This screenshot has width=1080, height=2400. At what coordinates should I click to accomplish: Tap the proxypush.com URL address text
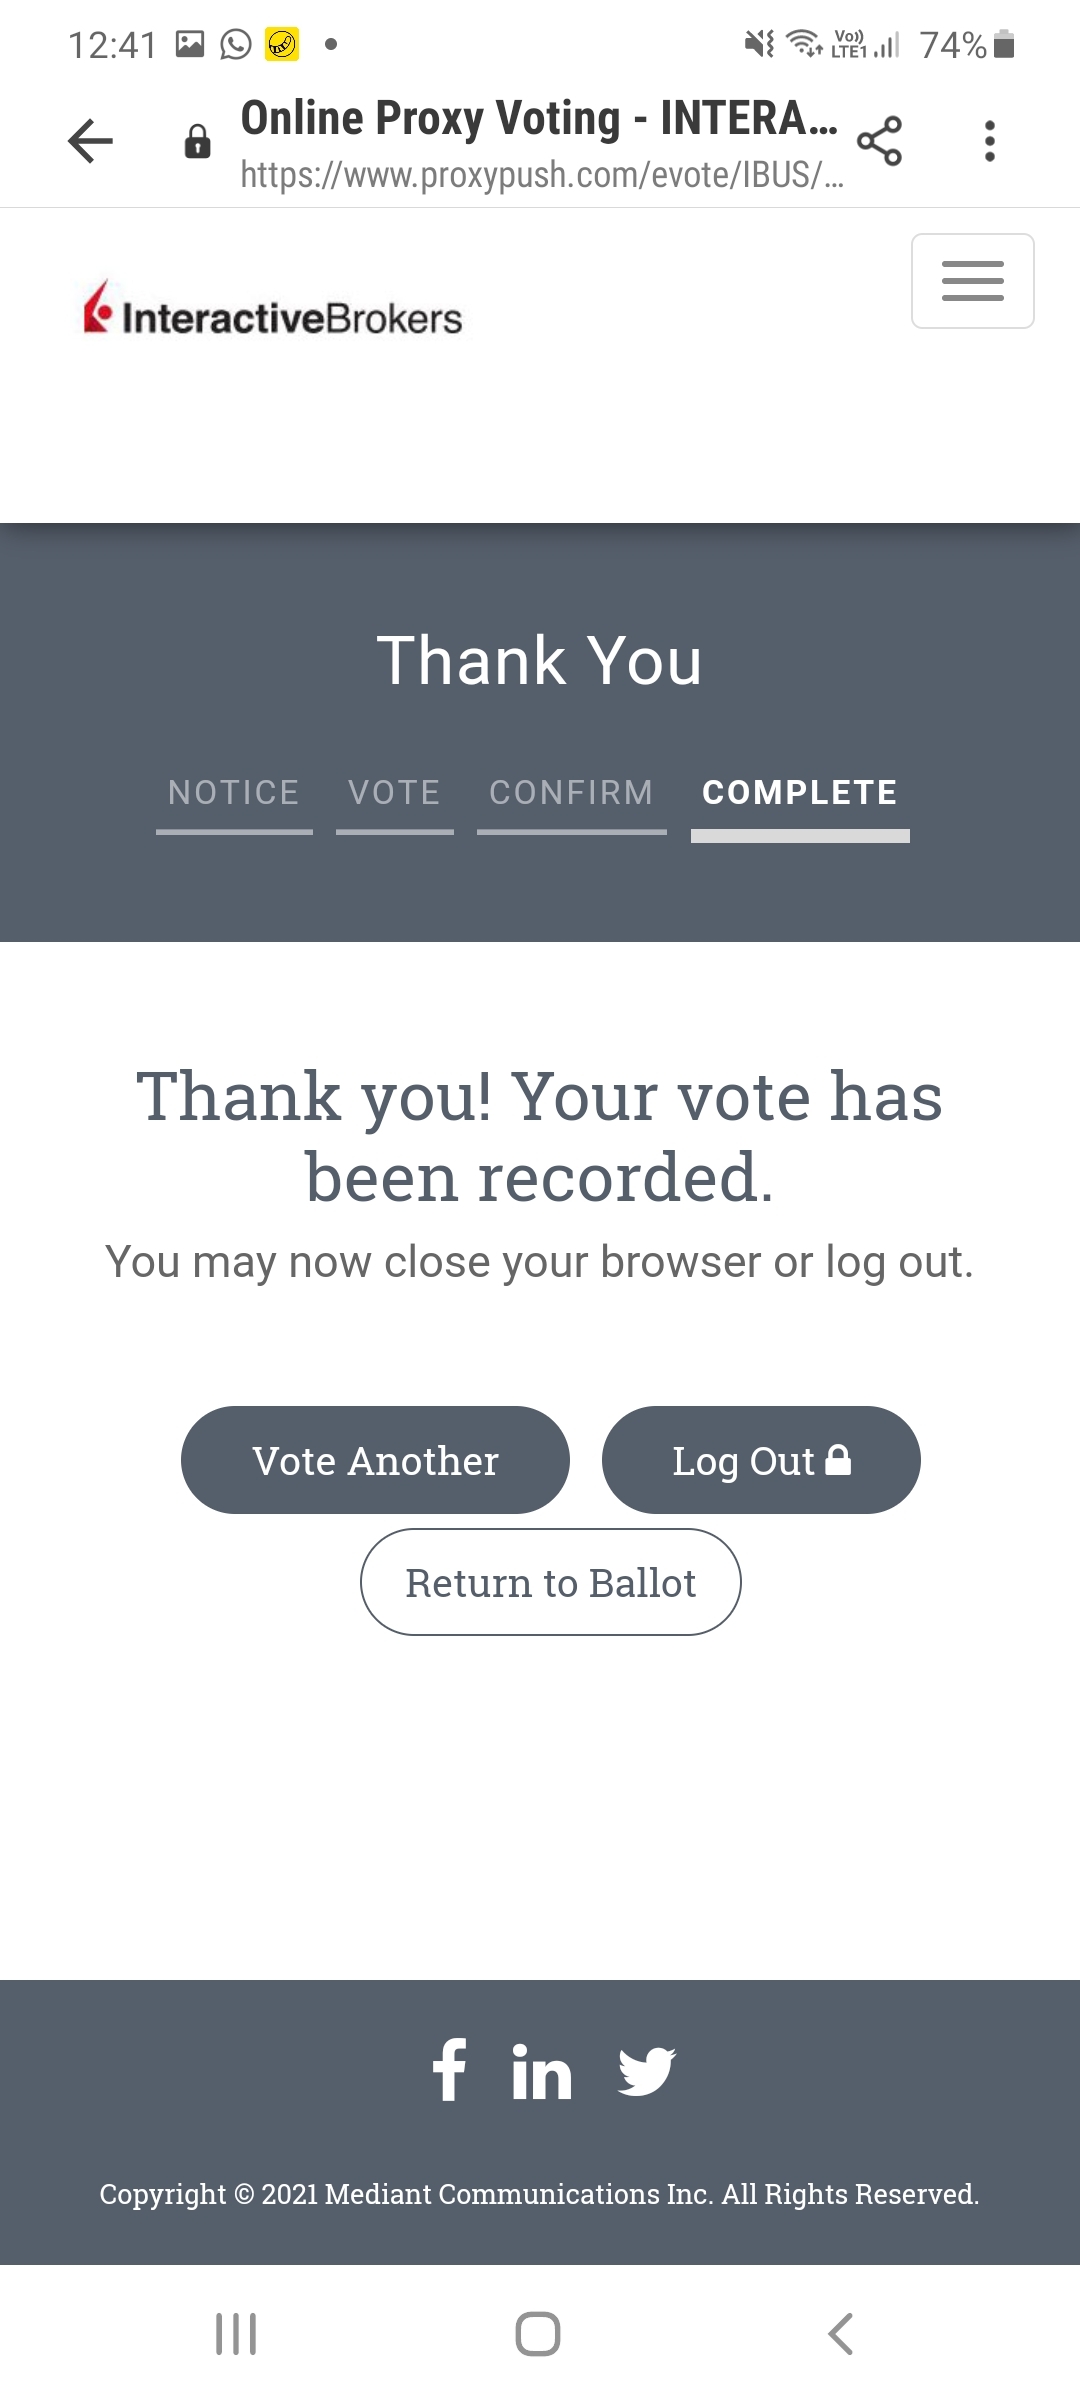541,175
